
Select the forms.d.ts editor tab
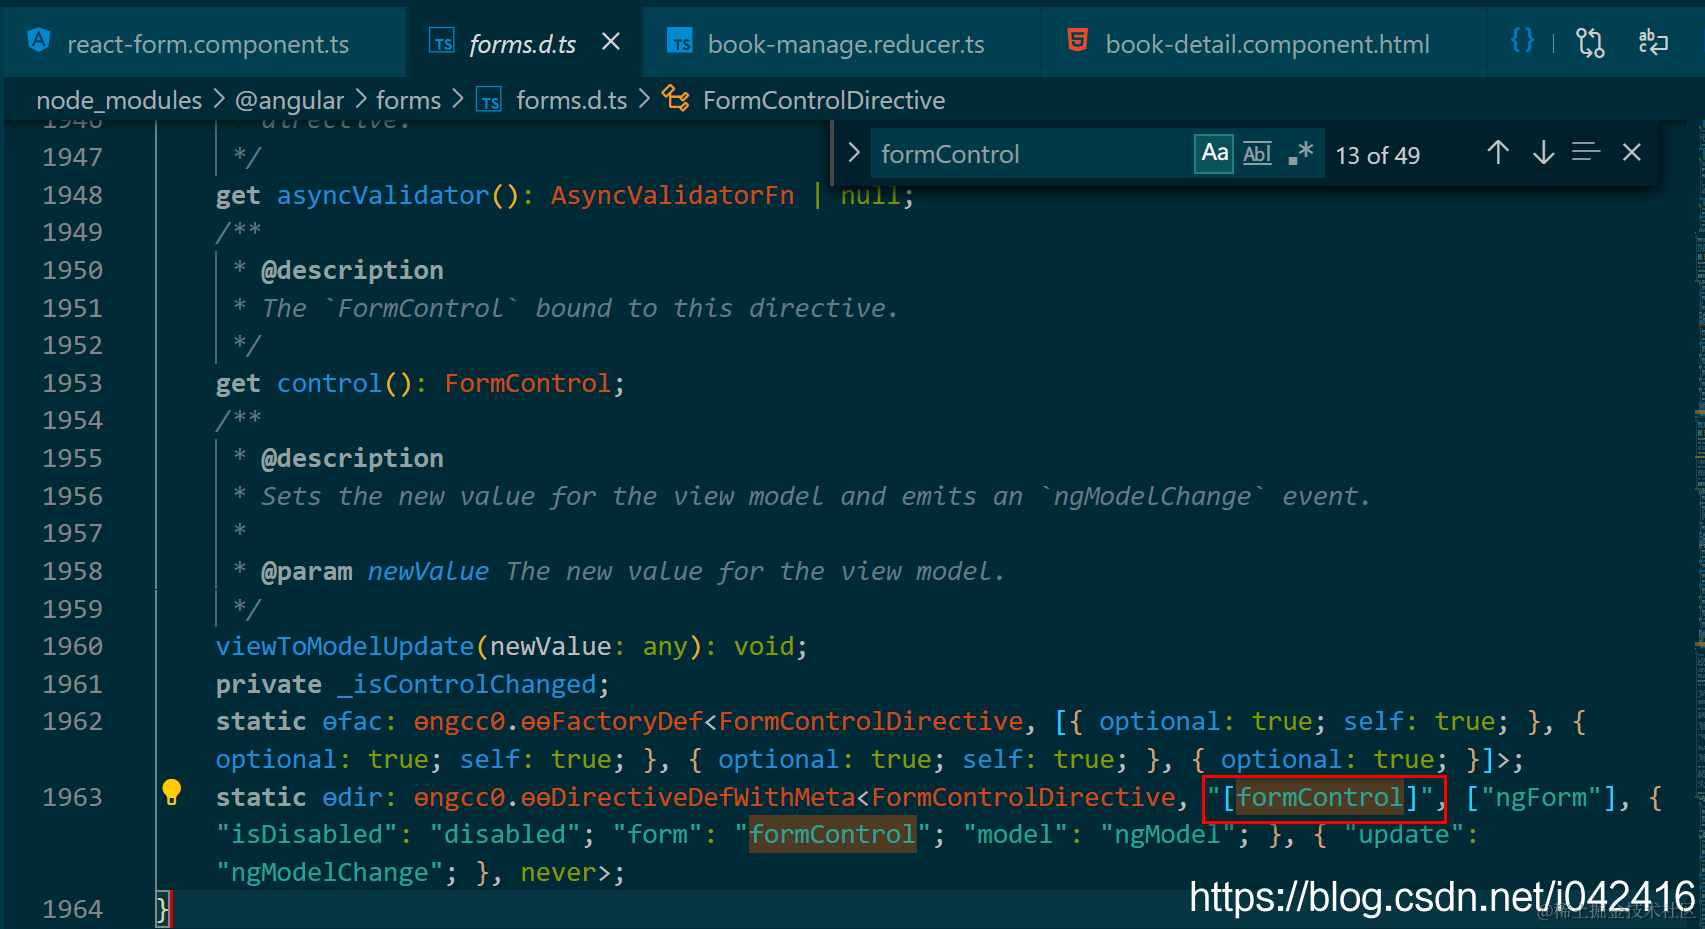coord(522,43)
